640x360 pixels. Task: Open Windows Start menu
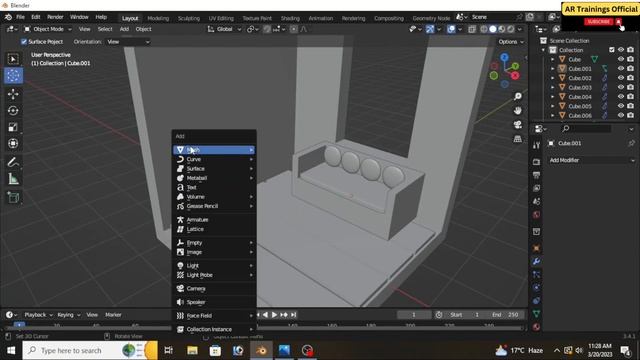pos(11,350)
